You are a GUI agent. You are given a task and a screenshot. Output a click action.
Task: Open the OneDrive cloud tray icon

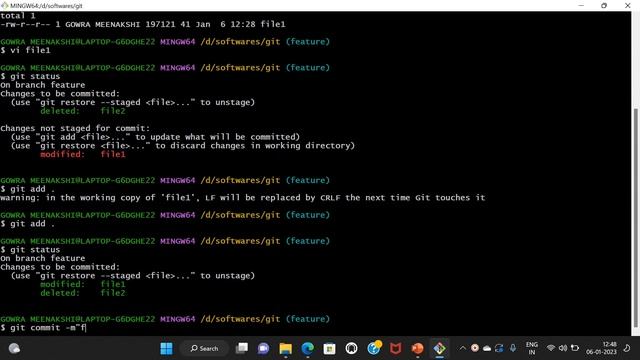point(487,349)
